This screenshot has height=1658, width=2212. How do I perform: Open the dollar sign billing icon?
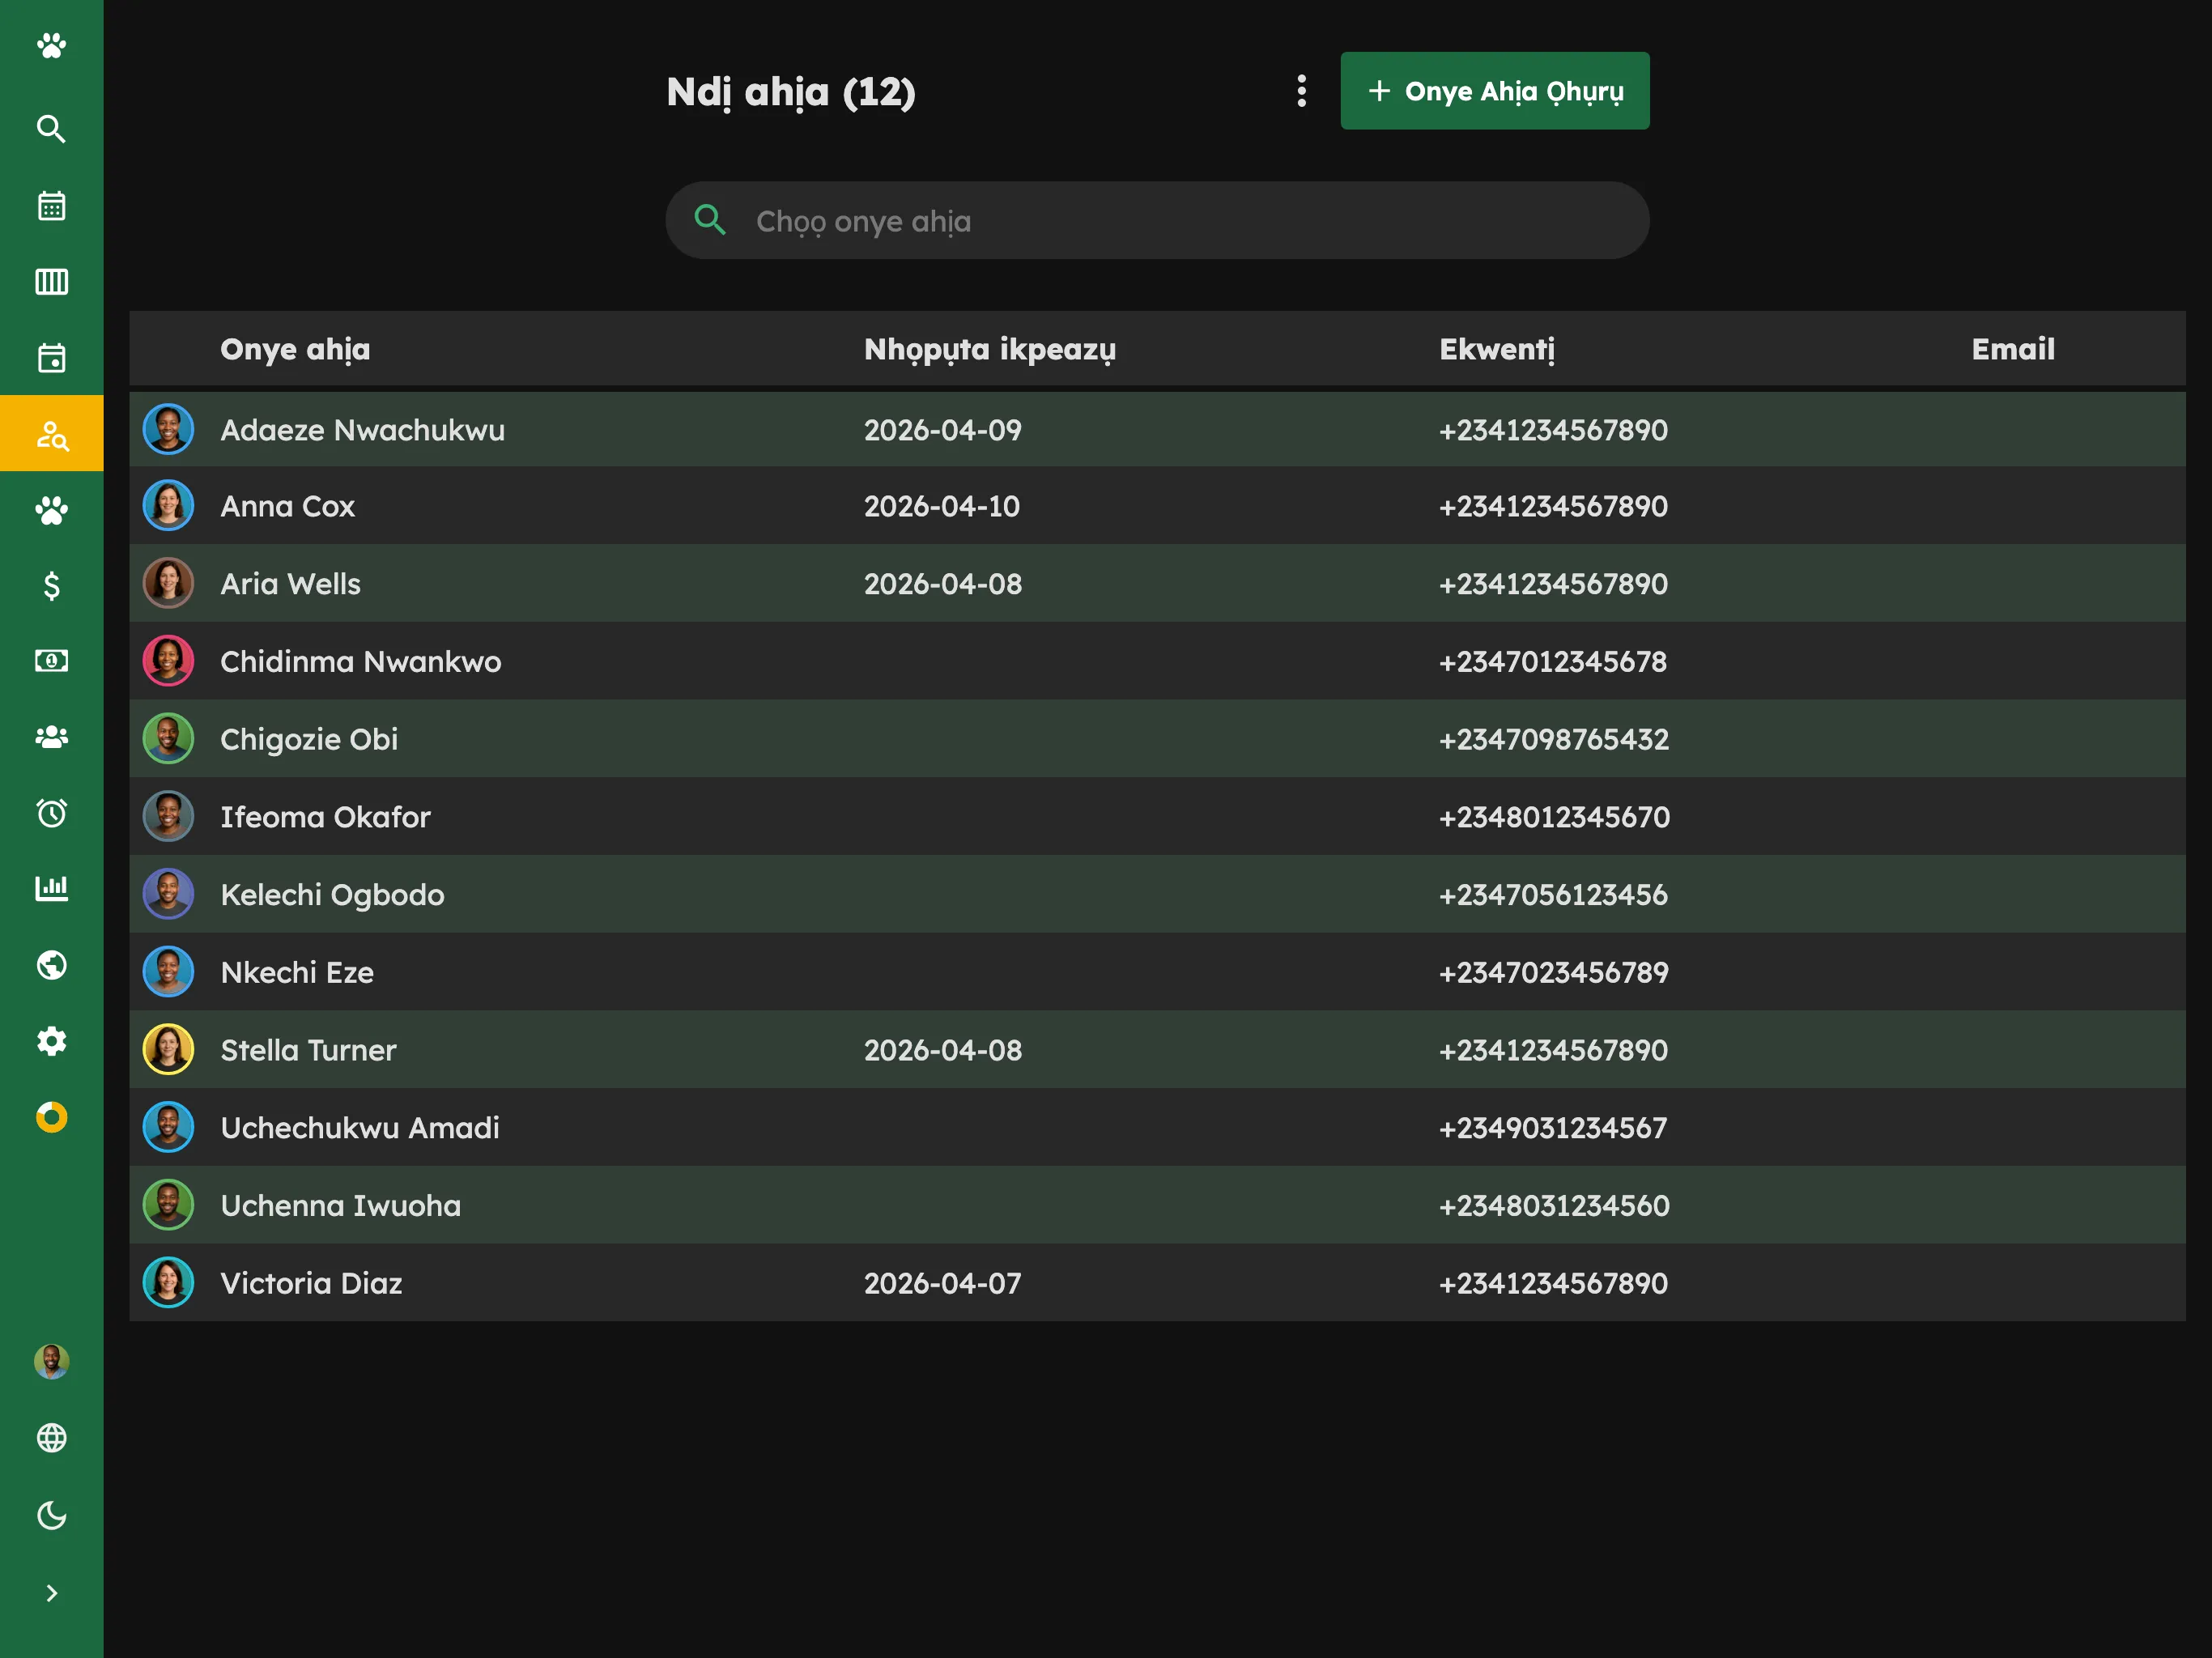pyautogui.click(x=51, y=586)
